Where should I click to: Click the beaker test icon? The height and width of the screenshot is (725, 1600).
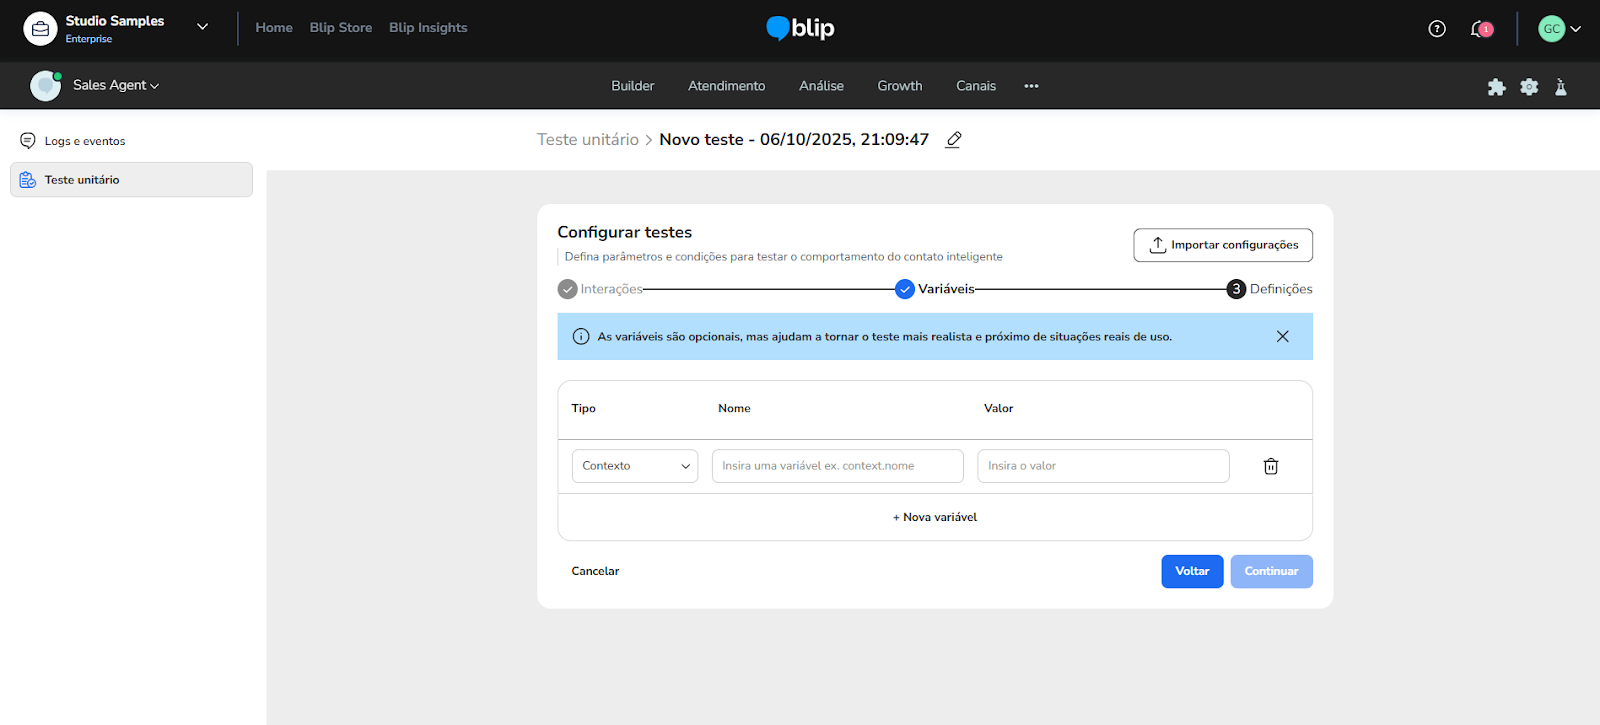(1560, 87)
